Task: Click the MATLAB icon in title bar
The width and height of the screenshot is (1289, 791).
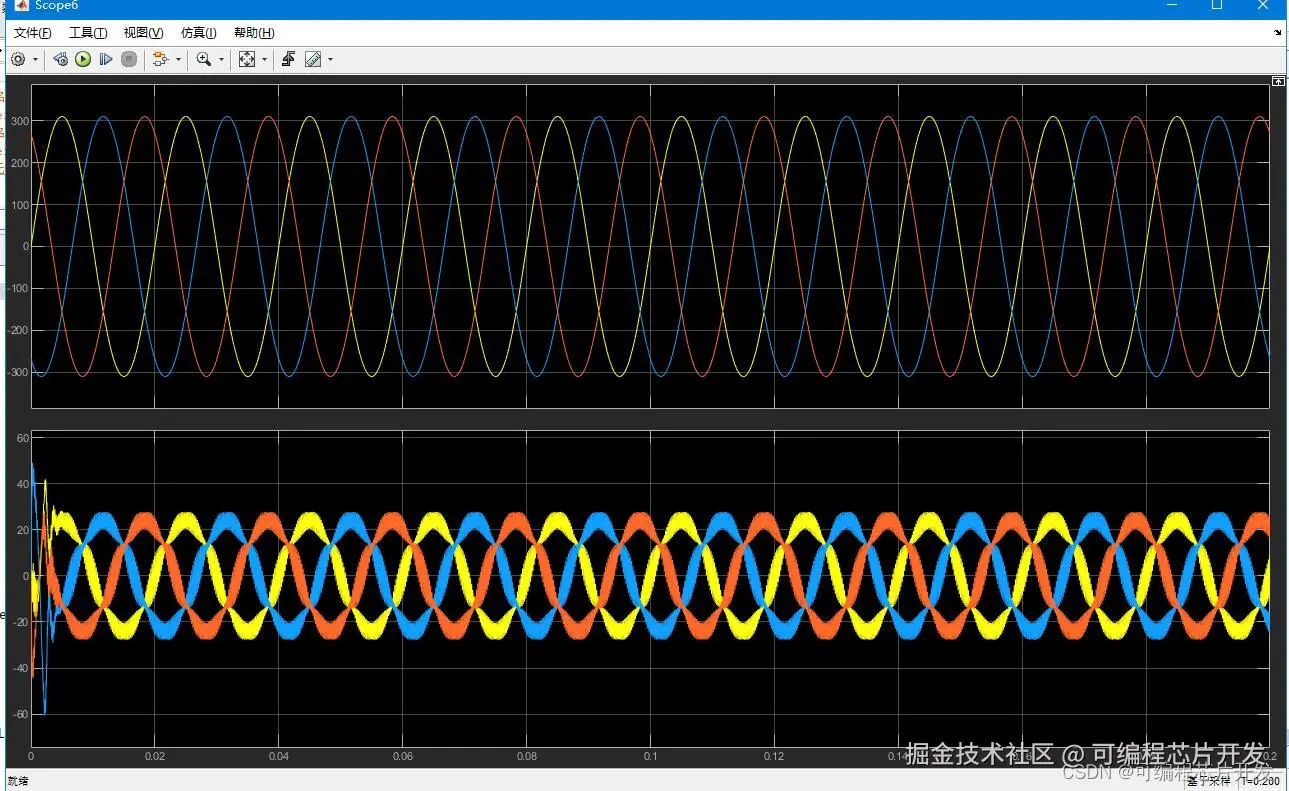Action: (21, 5)
